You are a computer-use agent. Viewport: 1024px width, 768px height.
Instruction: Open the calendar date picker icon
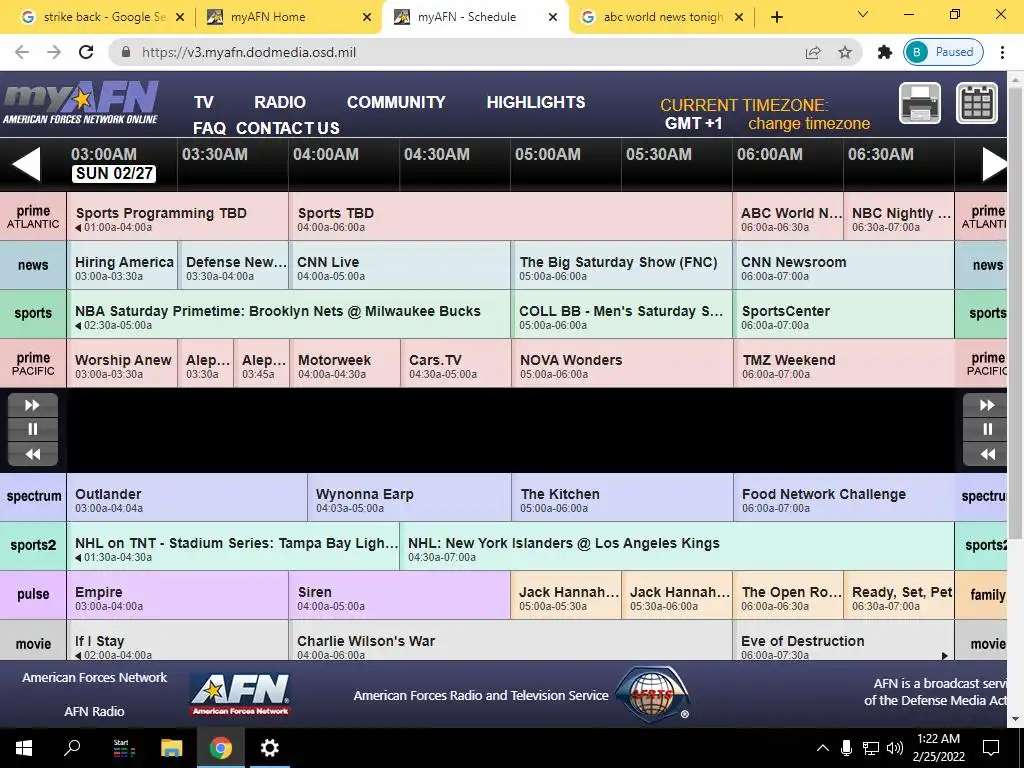pos(977,103)
